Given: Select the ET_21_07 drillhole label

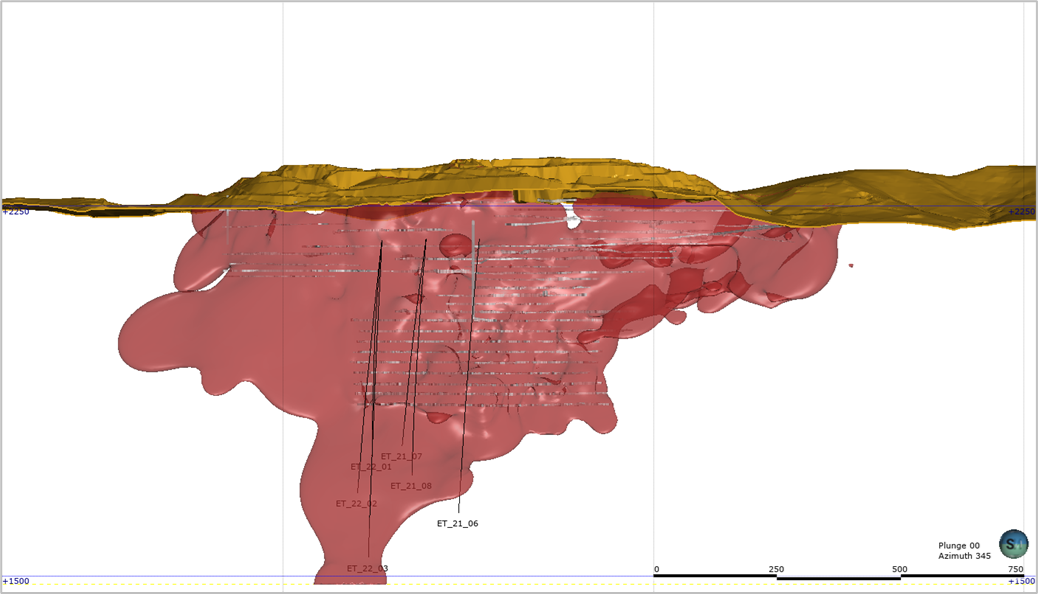Looking at the screenshot, I should [x=401, y=457].
